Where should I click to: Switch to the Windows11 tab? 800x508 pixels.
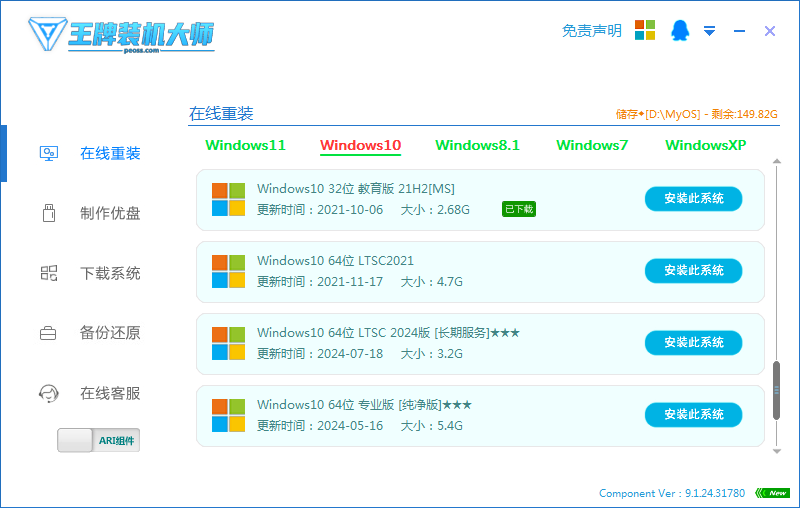[x=245, y=145]
